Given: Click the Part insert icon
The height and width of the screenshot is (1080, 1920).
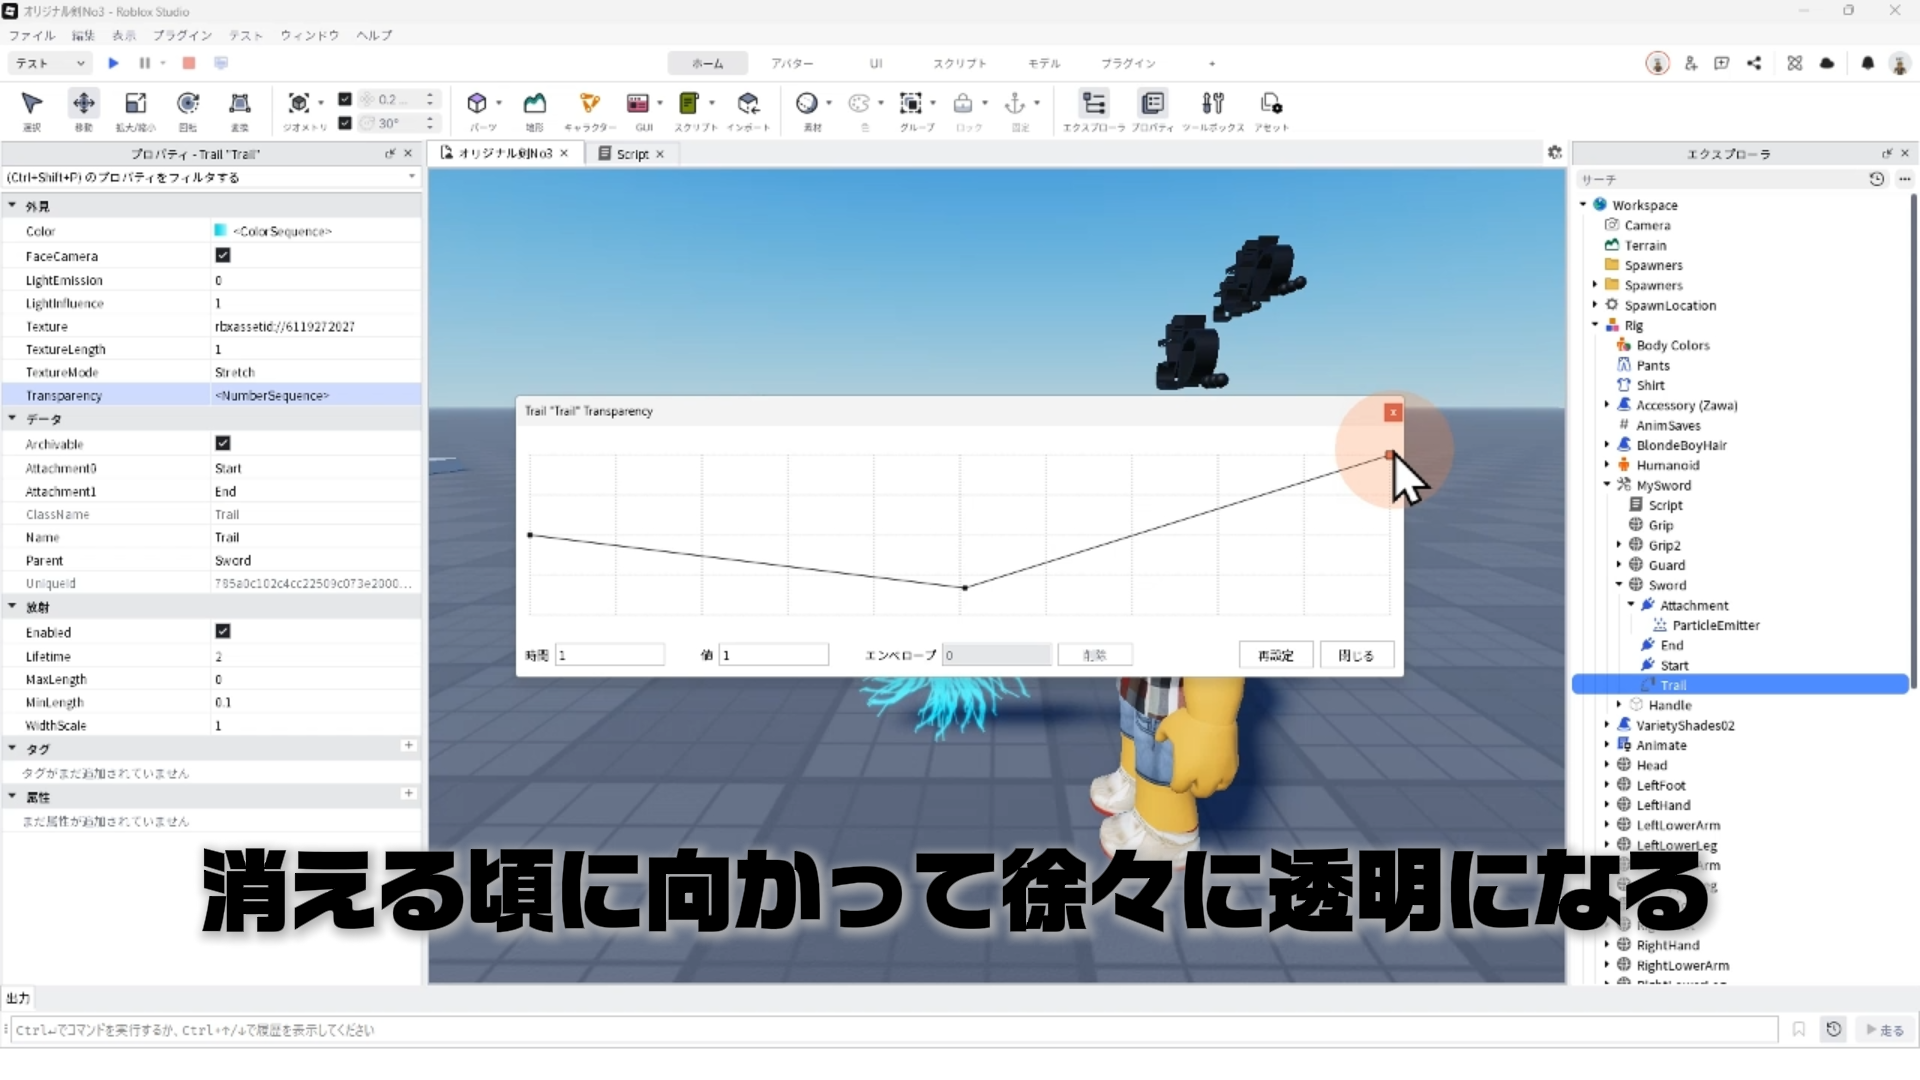Looking at the screenshot, I should [x=477, y=103].
